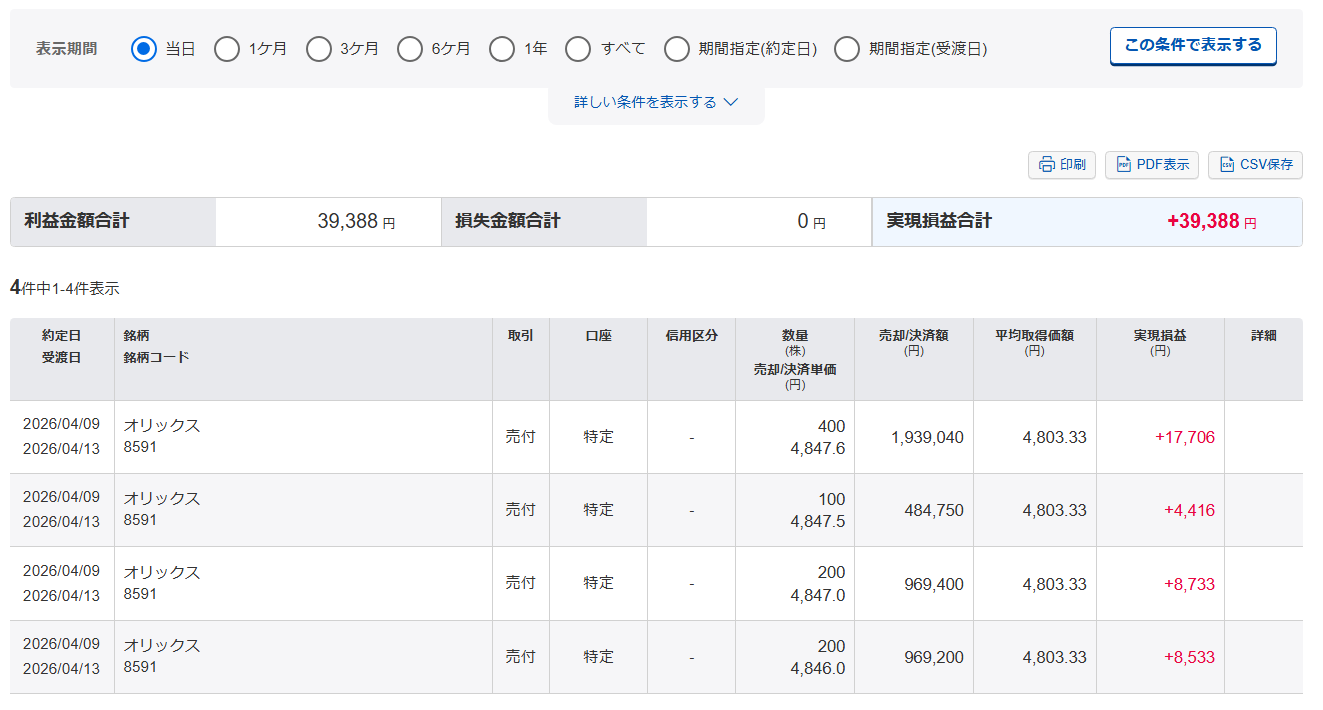
Task: Pick the 6ケ月 period option
Action: [410, 49]
